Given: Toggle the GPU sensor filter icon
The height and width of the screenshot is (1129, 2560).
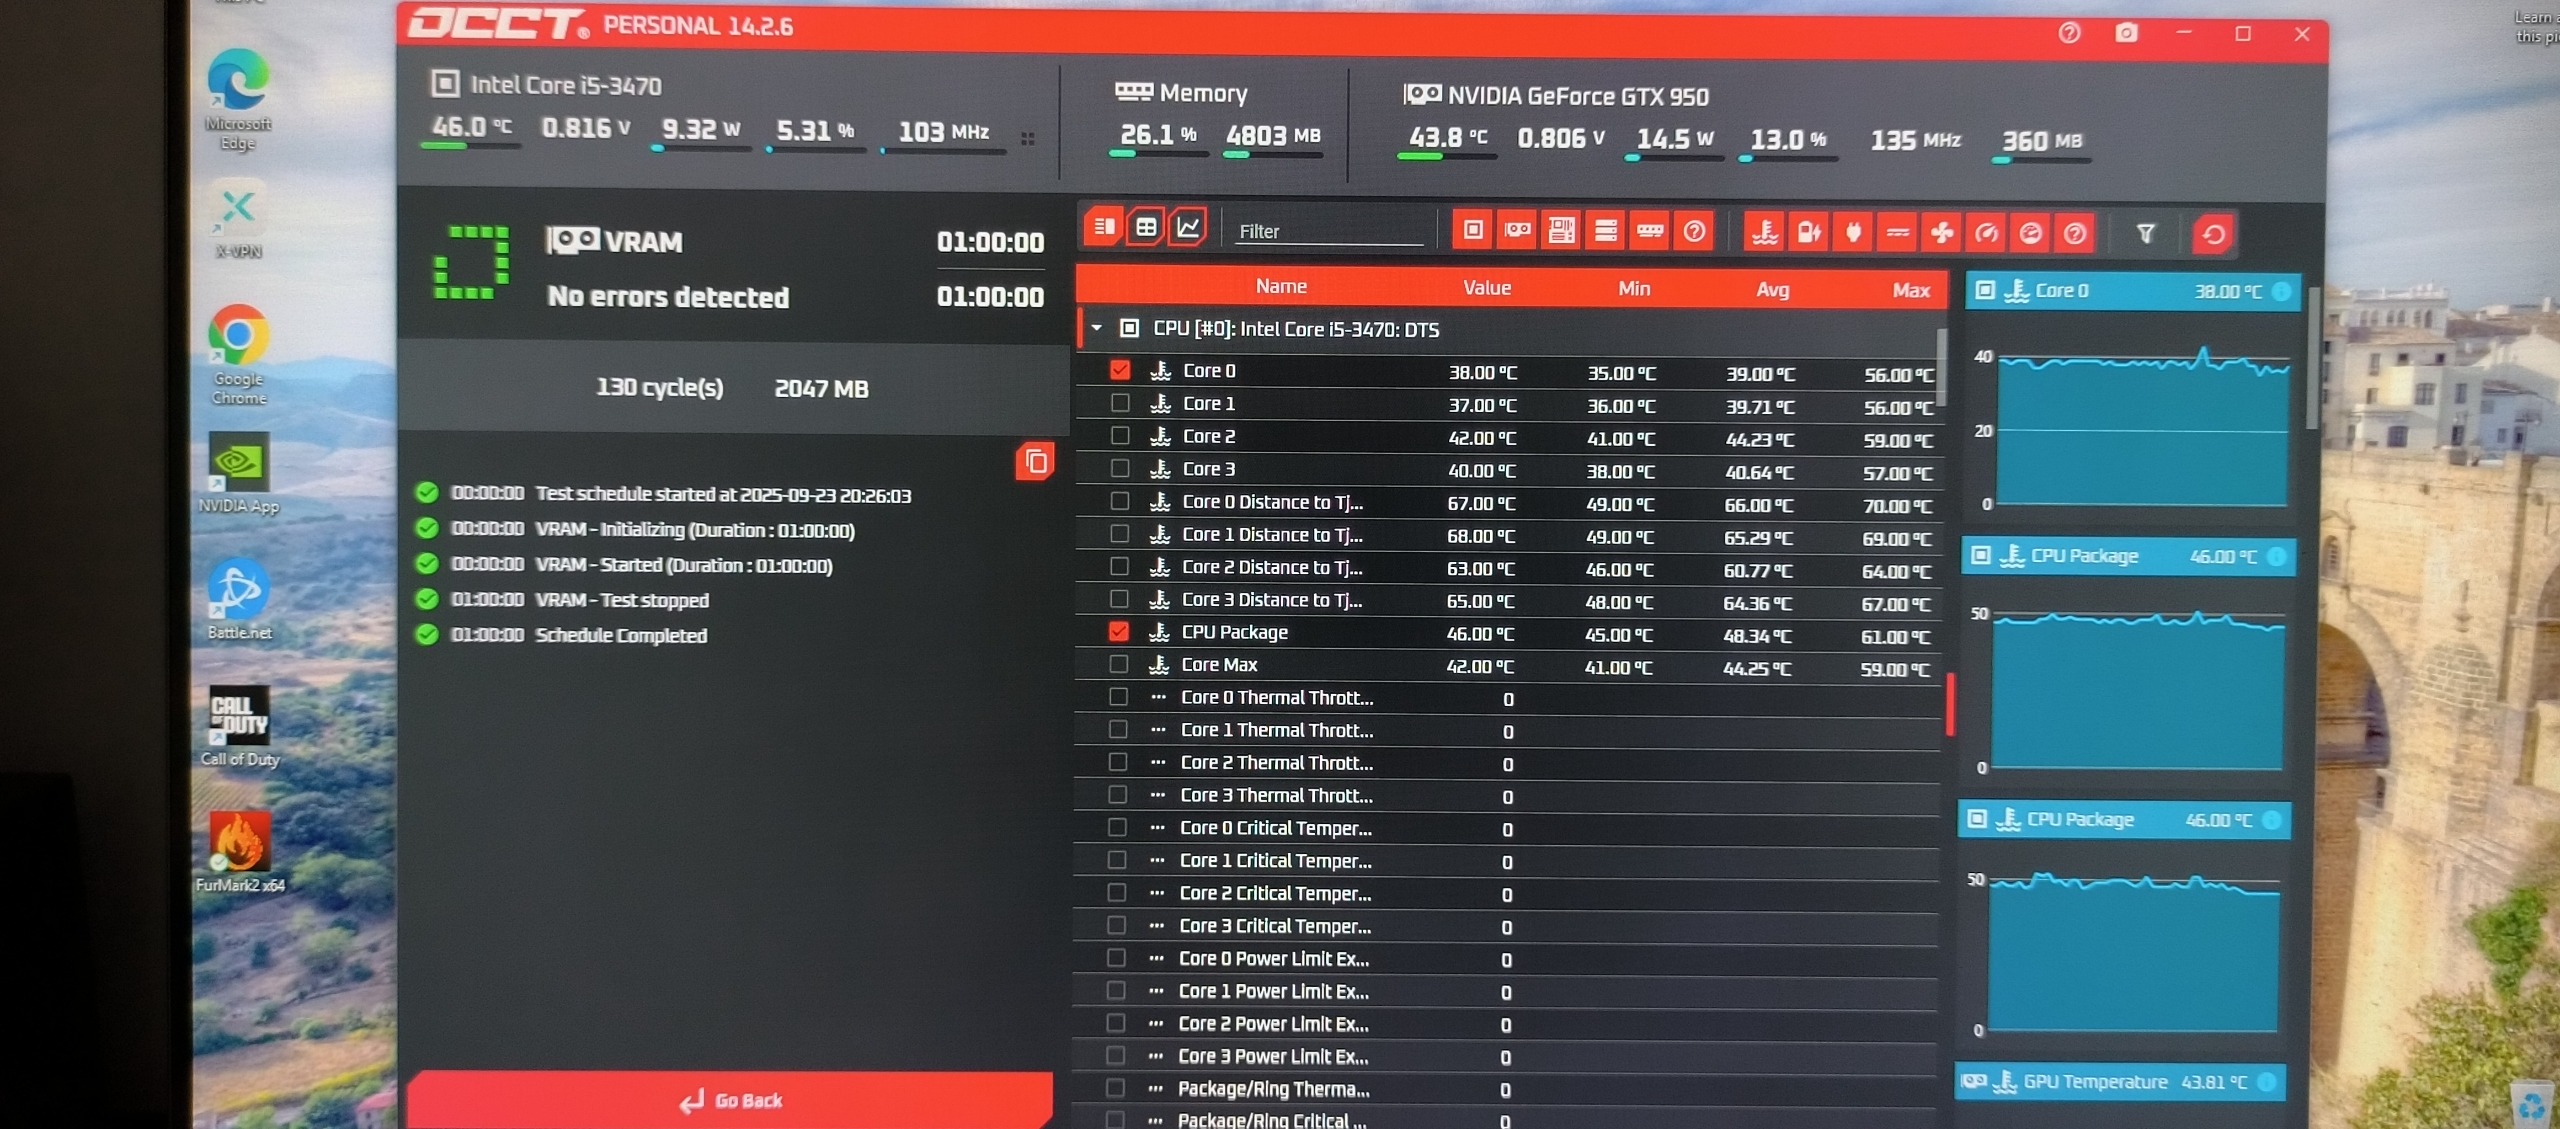Looking at the screenshot, I should (1517, 231).
